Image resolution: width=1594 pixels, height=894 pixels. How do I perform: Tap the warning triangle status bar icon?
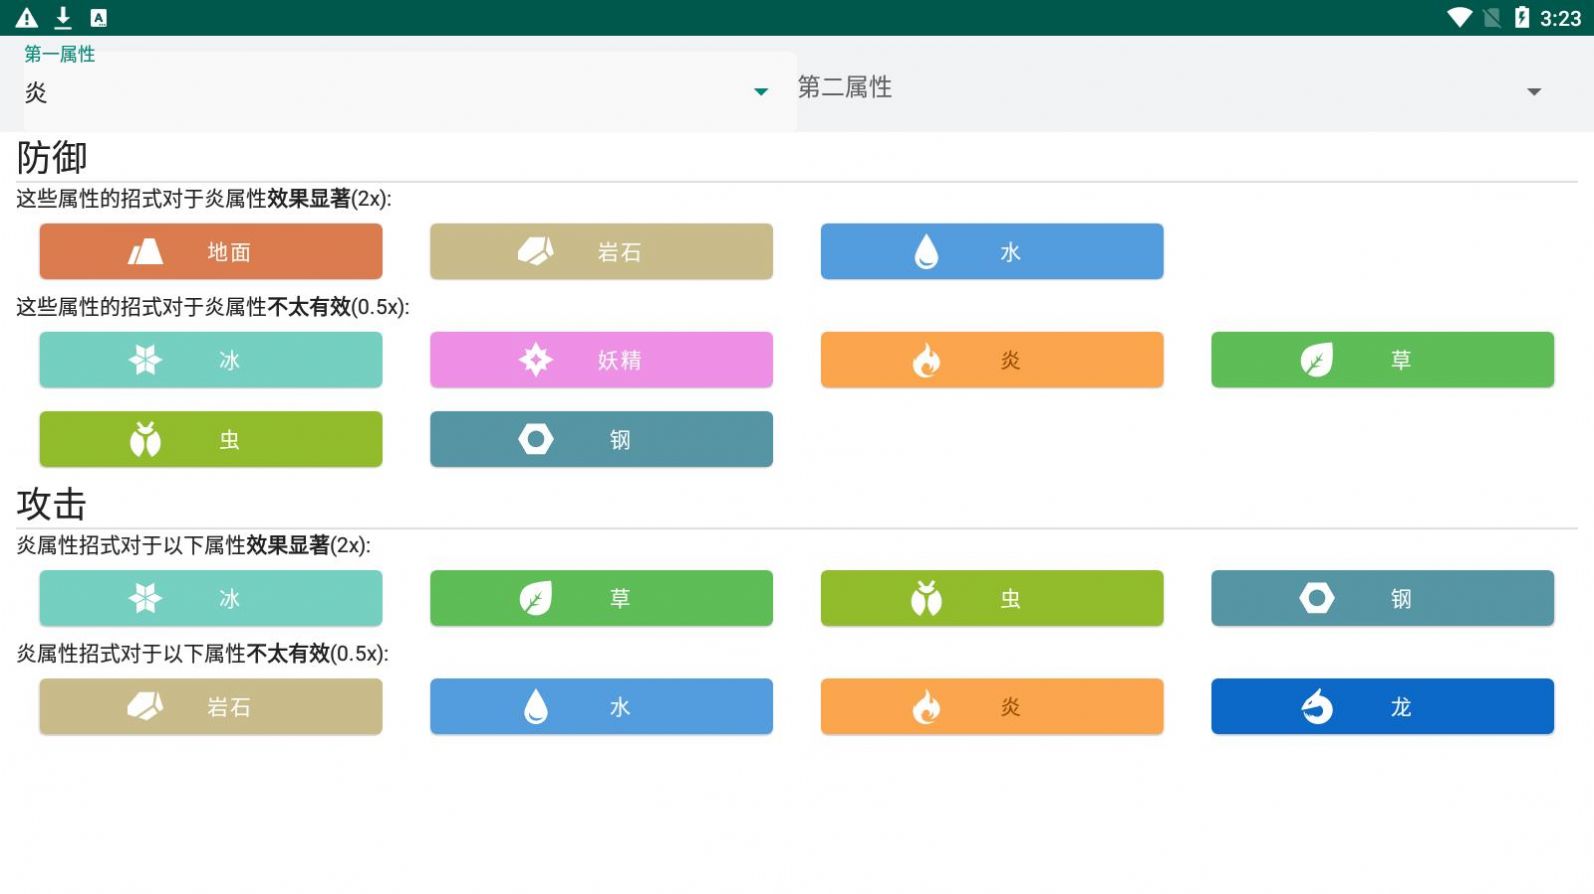click(x=27, y=17)
